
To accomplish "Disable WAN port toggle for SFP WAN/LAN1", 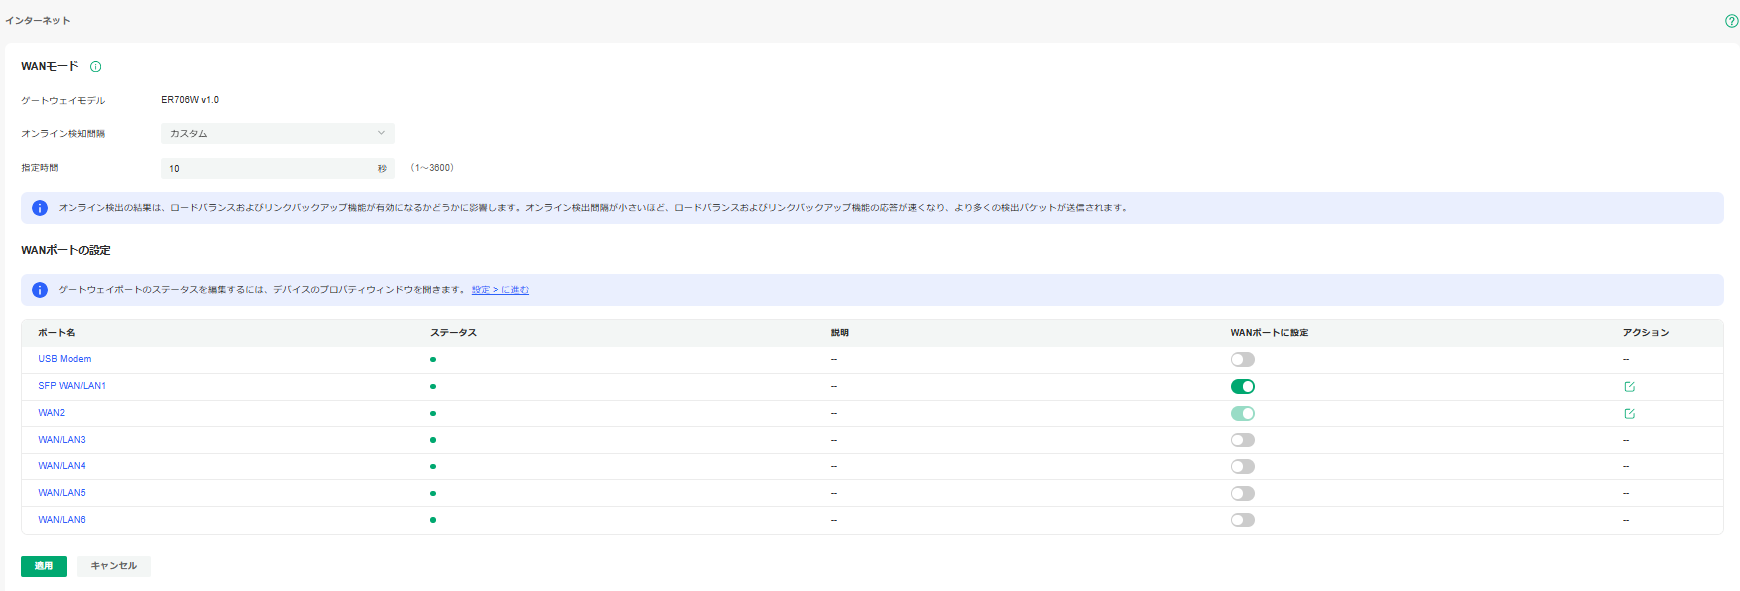I will (1243, 387).
